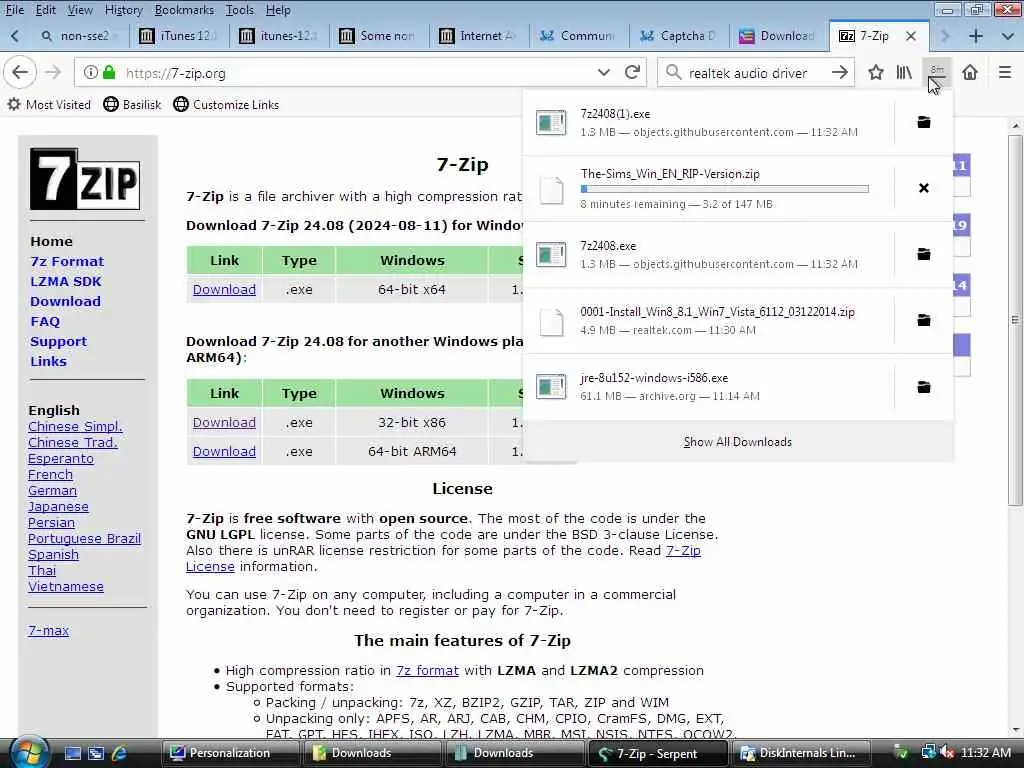1024x768 pixels.
Task: Reload the page with the refresh icon
Action: click(632, 72)
